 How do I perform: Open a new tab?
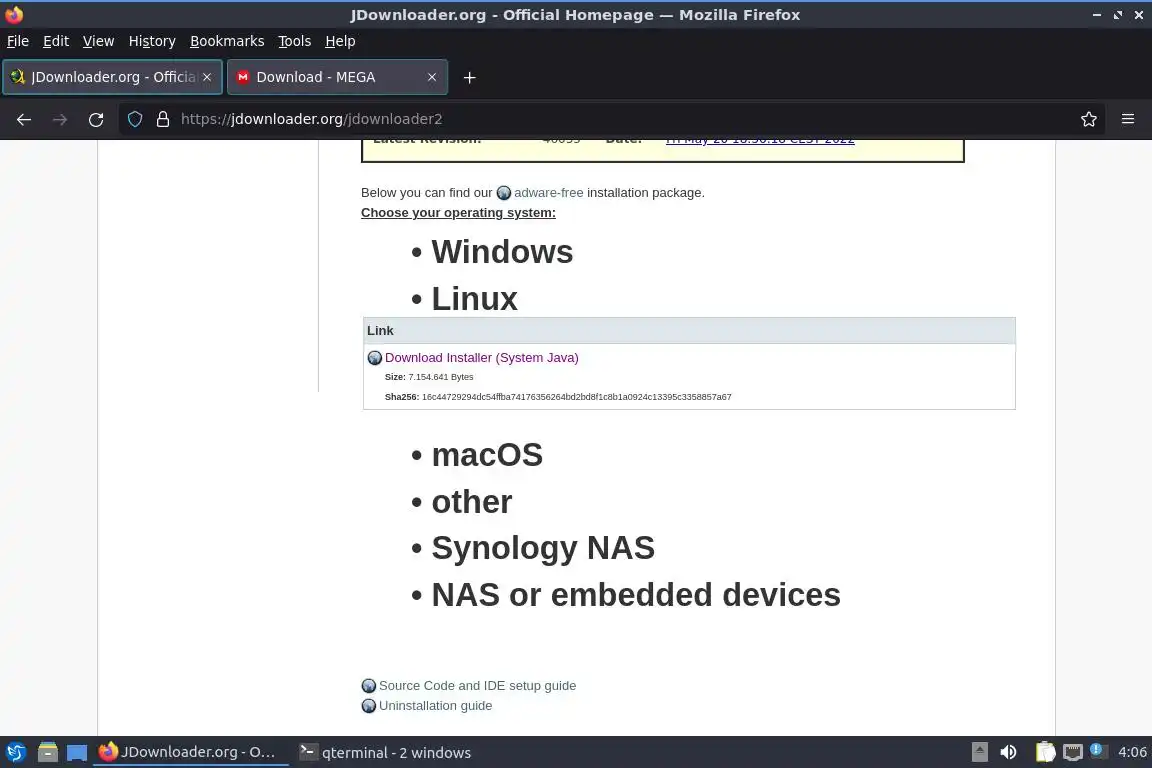(469, 77)
